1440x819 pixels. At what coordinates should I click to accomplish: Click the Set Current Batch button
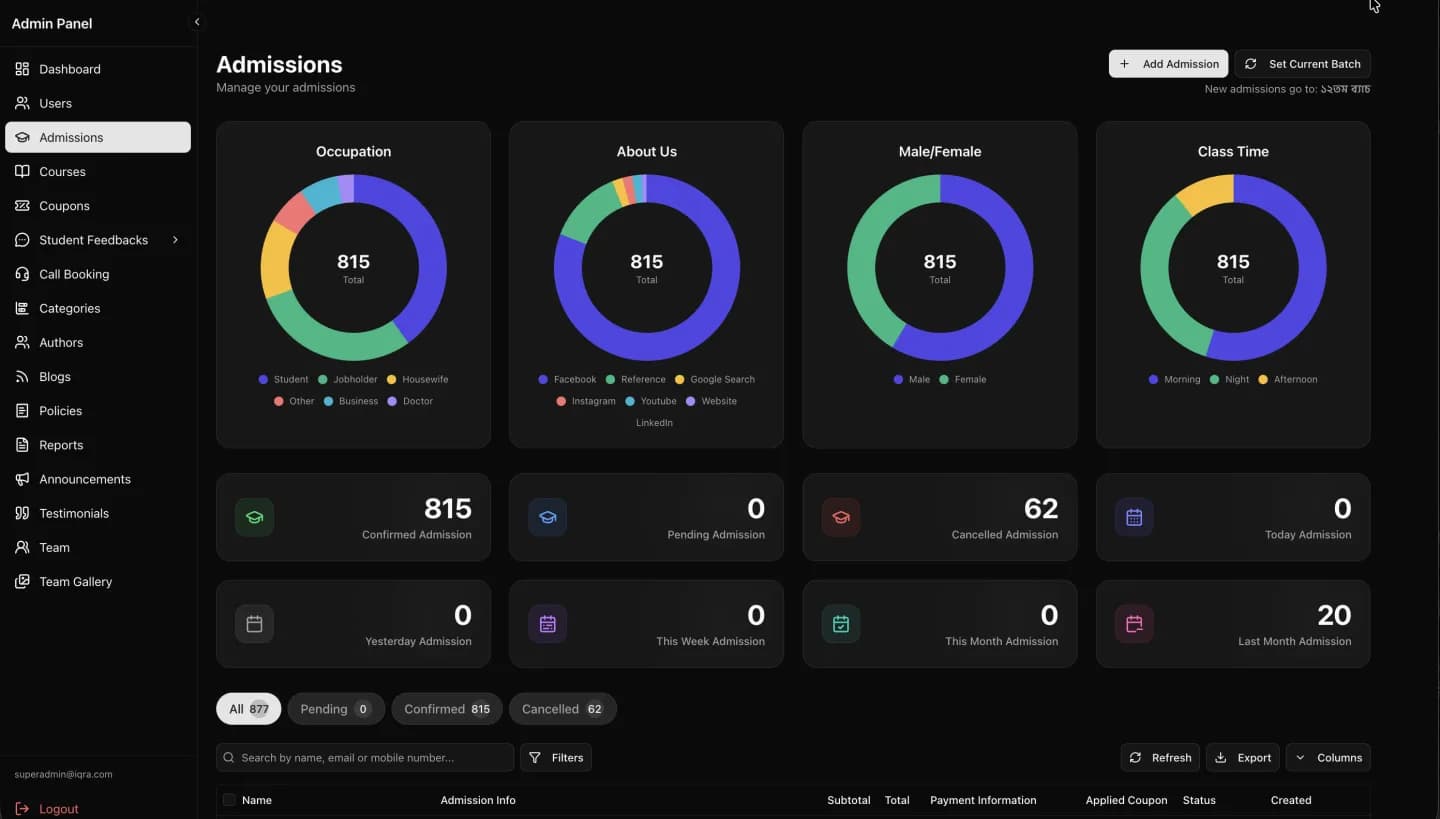tap(1303, 64)
